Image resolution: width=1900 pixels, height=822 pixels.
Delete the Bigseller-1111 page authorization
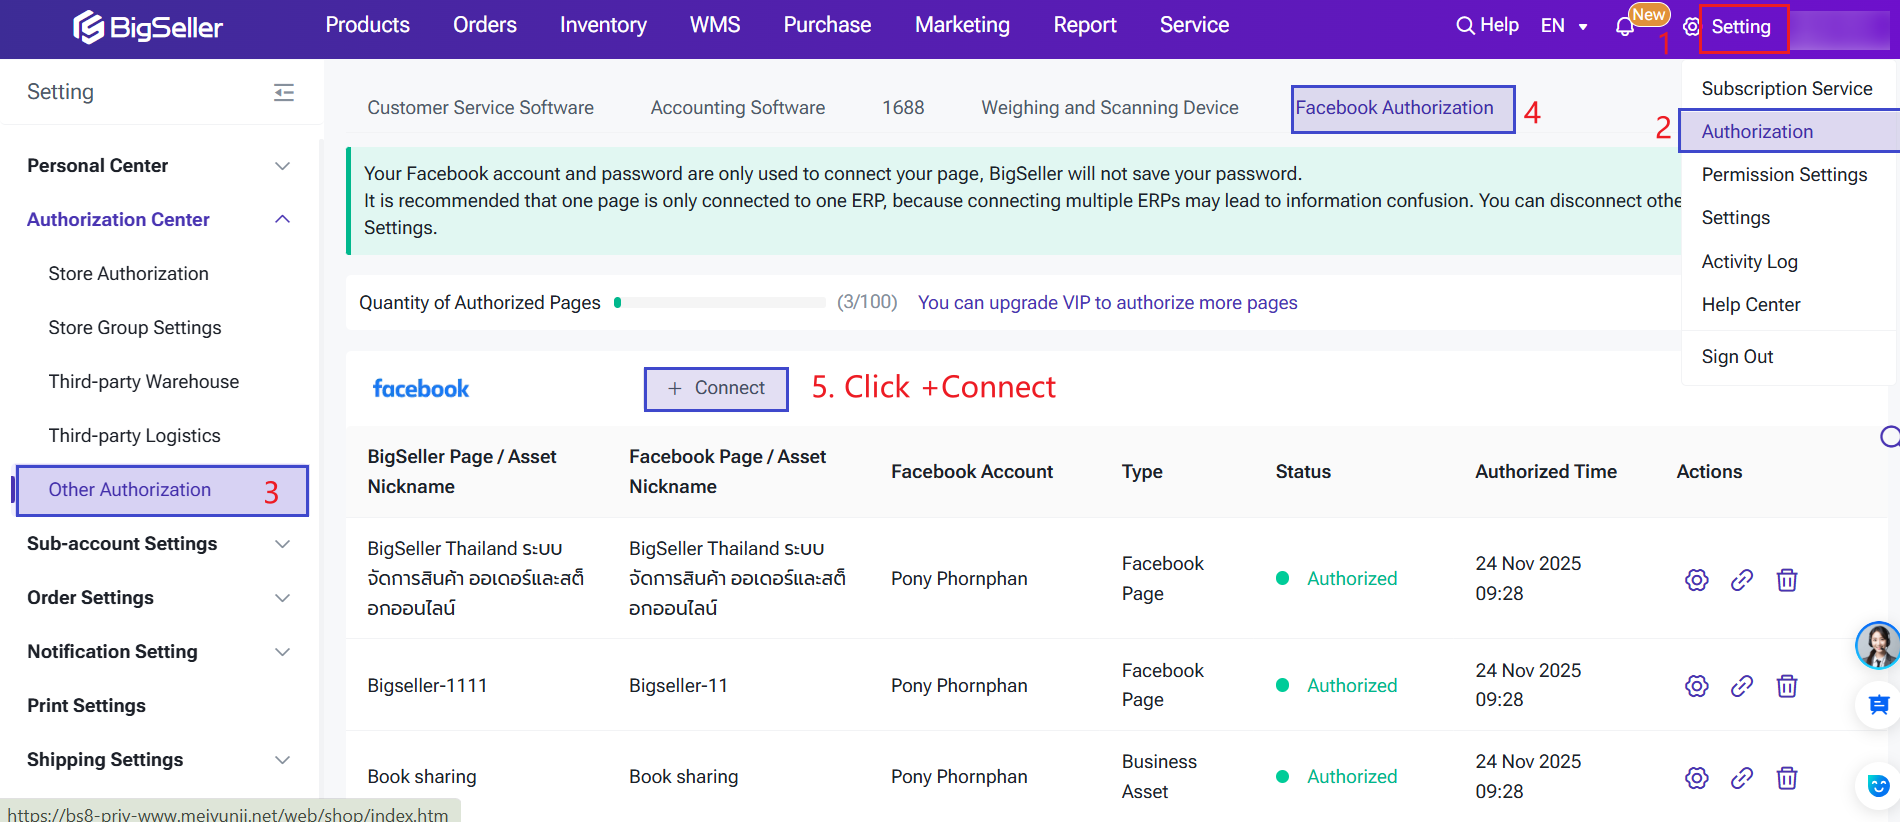click(1786, 686)
